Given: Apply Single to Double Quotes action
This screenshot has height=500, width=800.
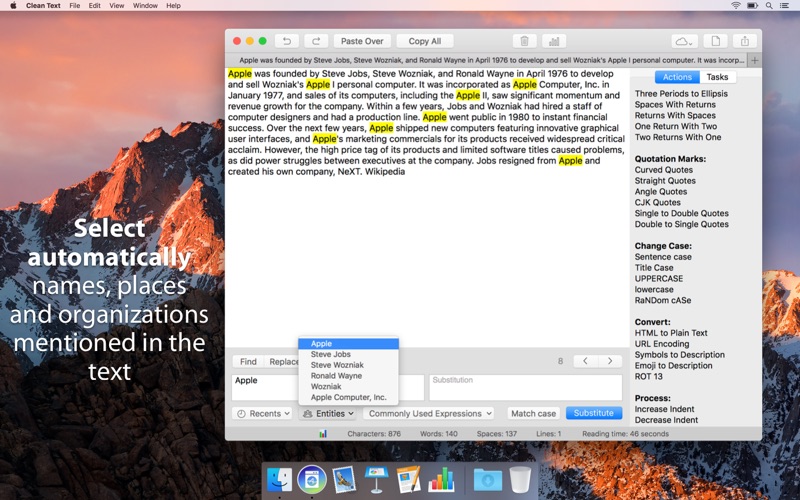Looking at the screenshot, I should tap(682, 213).
